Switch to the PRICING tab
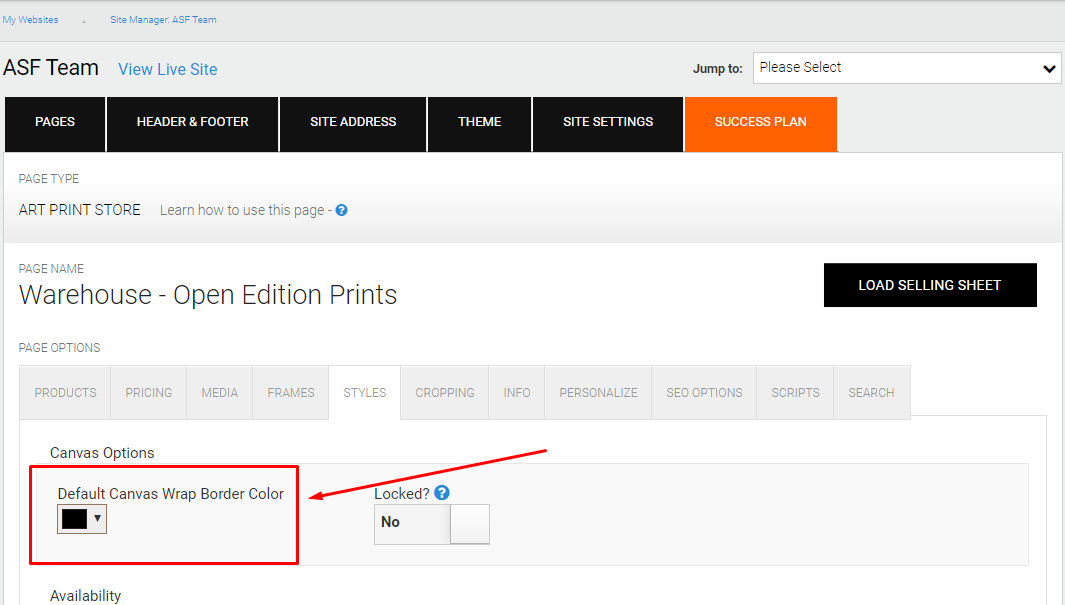 pyautogui.click(x=148, y=393)
